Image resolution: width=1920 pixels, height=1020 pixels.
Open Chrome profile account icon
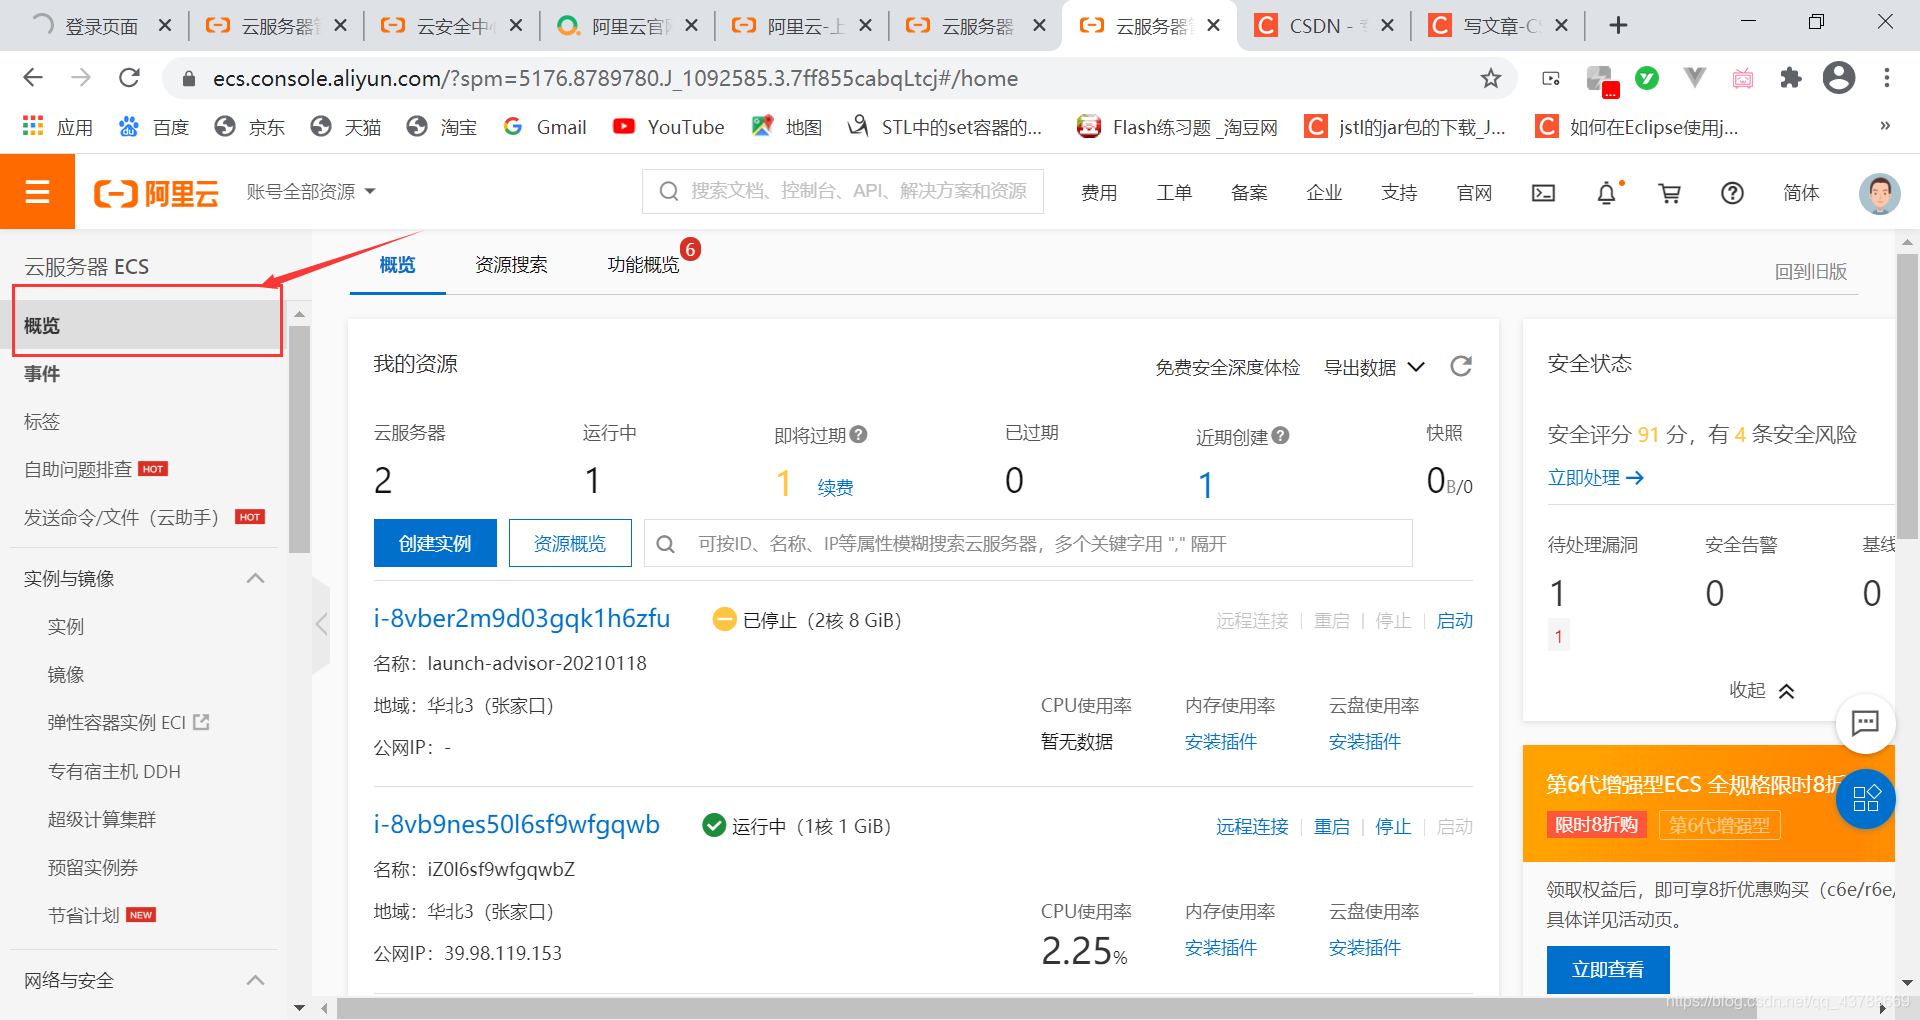click(x=1839, y=78)
